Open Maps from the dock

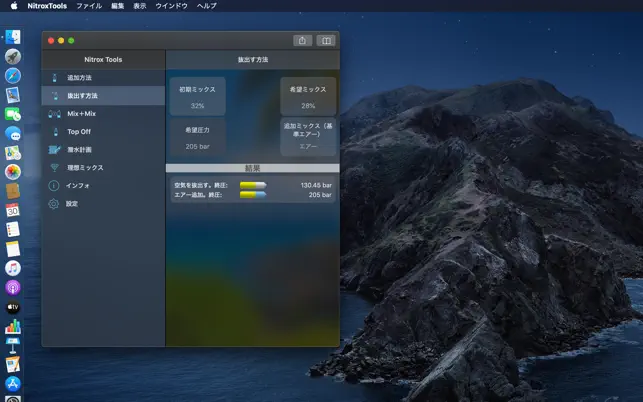click(13, 153)
